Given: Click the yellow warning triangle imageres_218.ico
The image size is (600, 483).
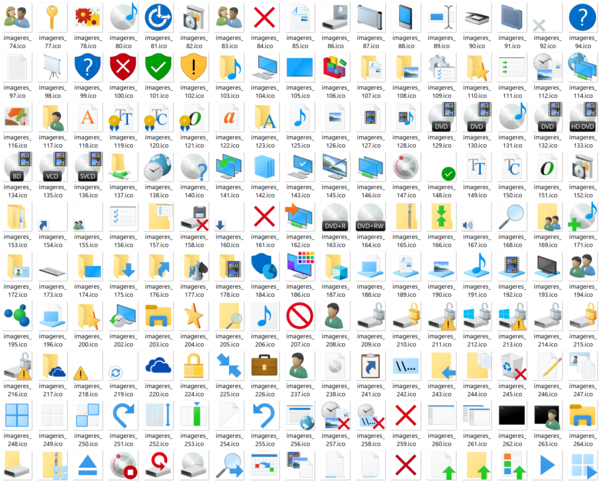Looking at the screenshot, I should (80, 372).
